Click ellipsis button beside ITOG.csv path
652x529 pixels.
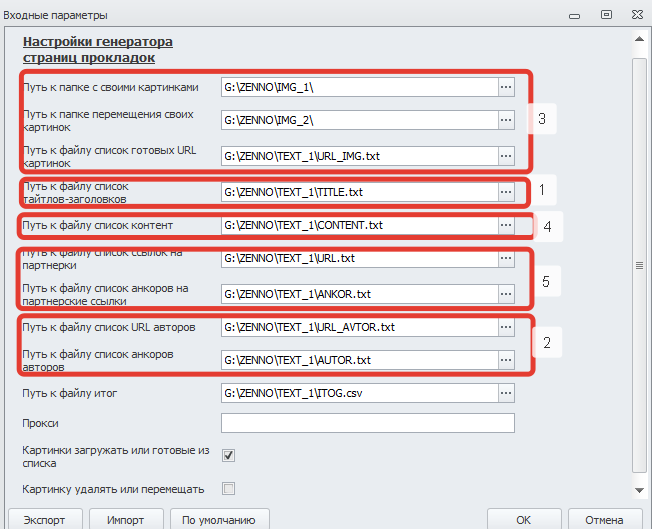point(505,393)
